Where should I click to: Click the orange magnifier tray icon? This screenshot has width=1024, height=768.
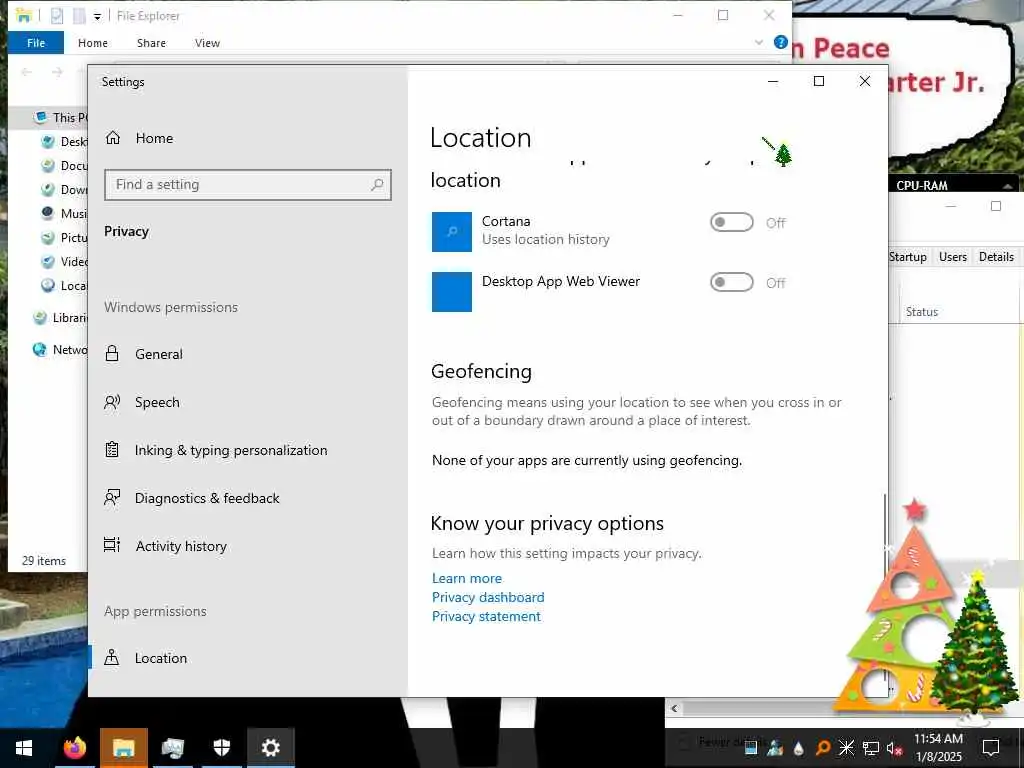point(823,748)
